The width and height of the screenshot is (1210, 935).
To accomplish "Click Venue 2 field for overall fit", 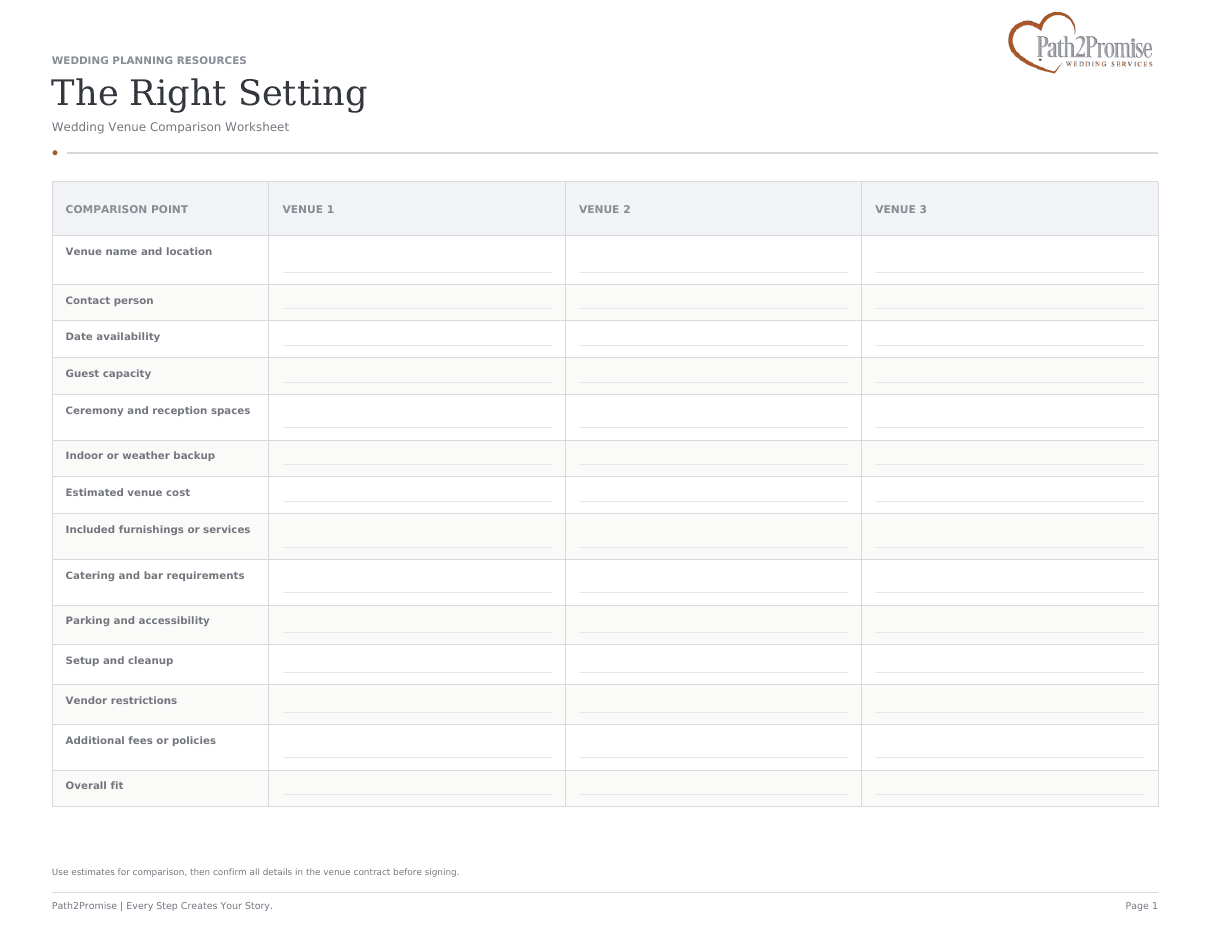I will pyautogui.click(x=713, y=788).
